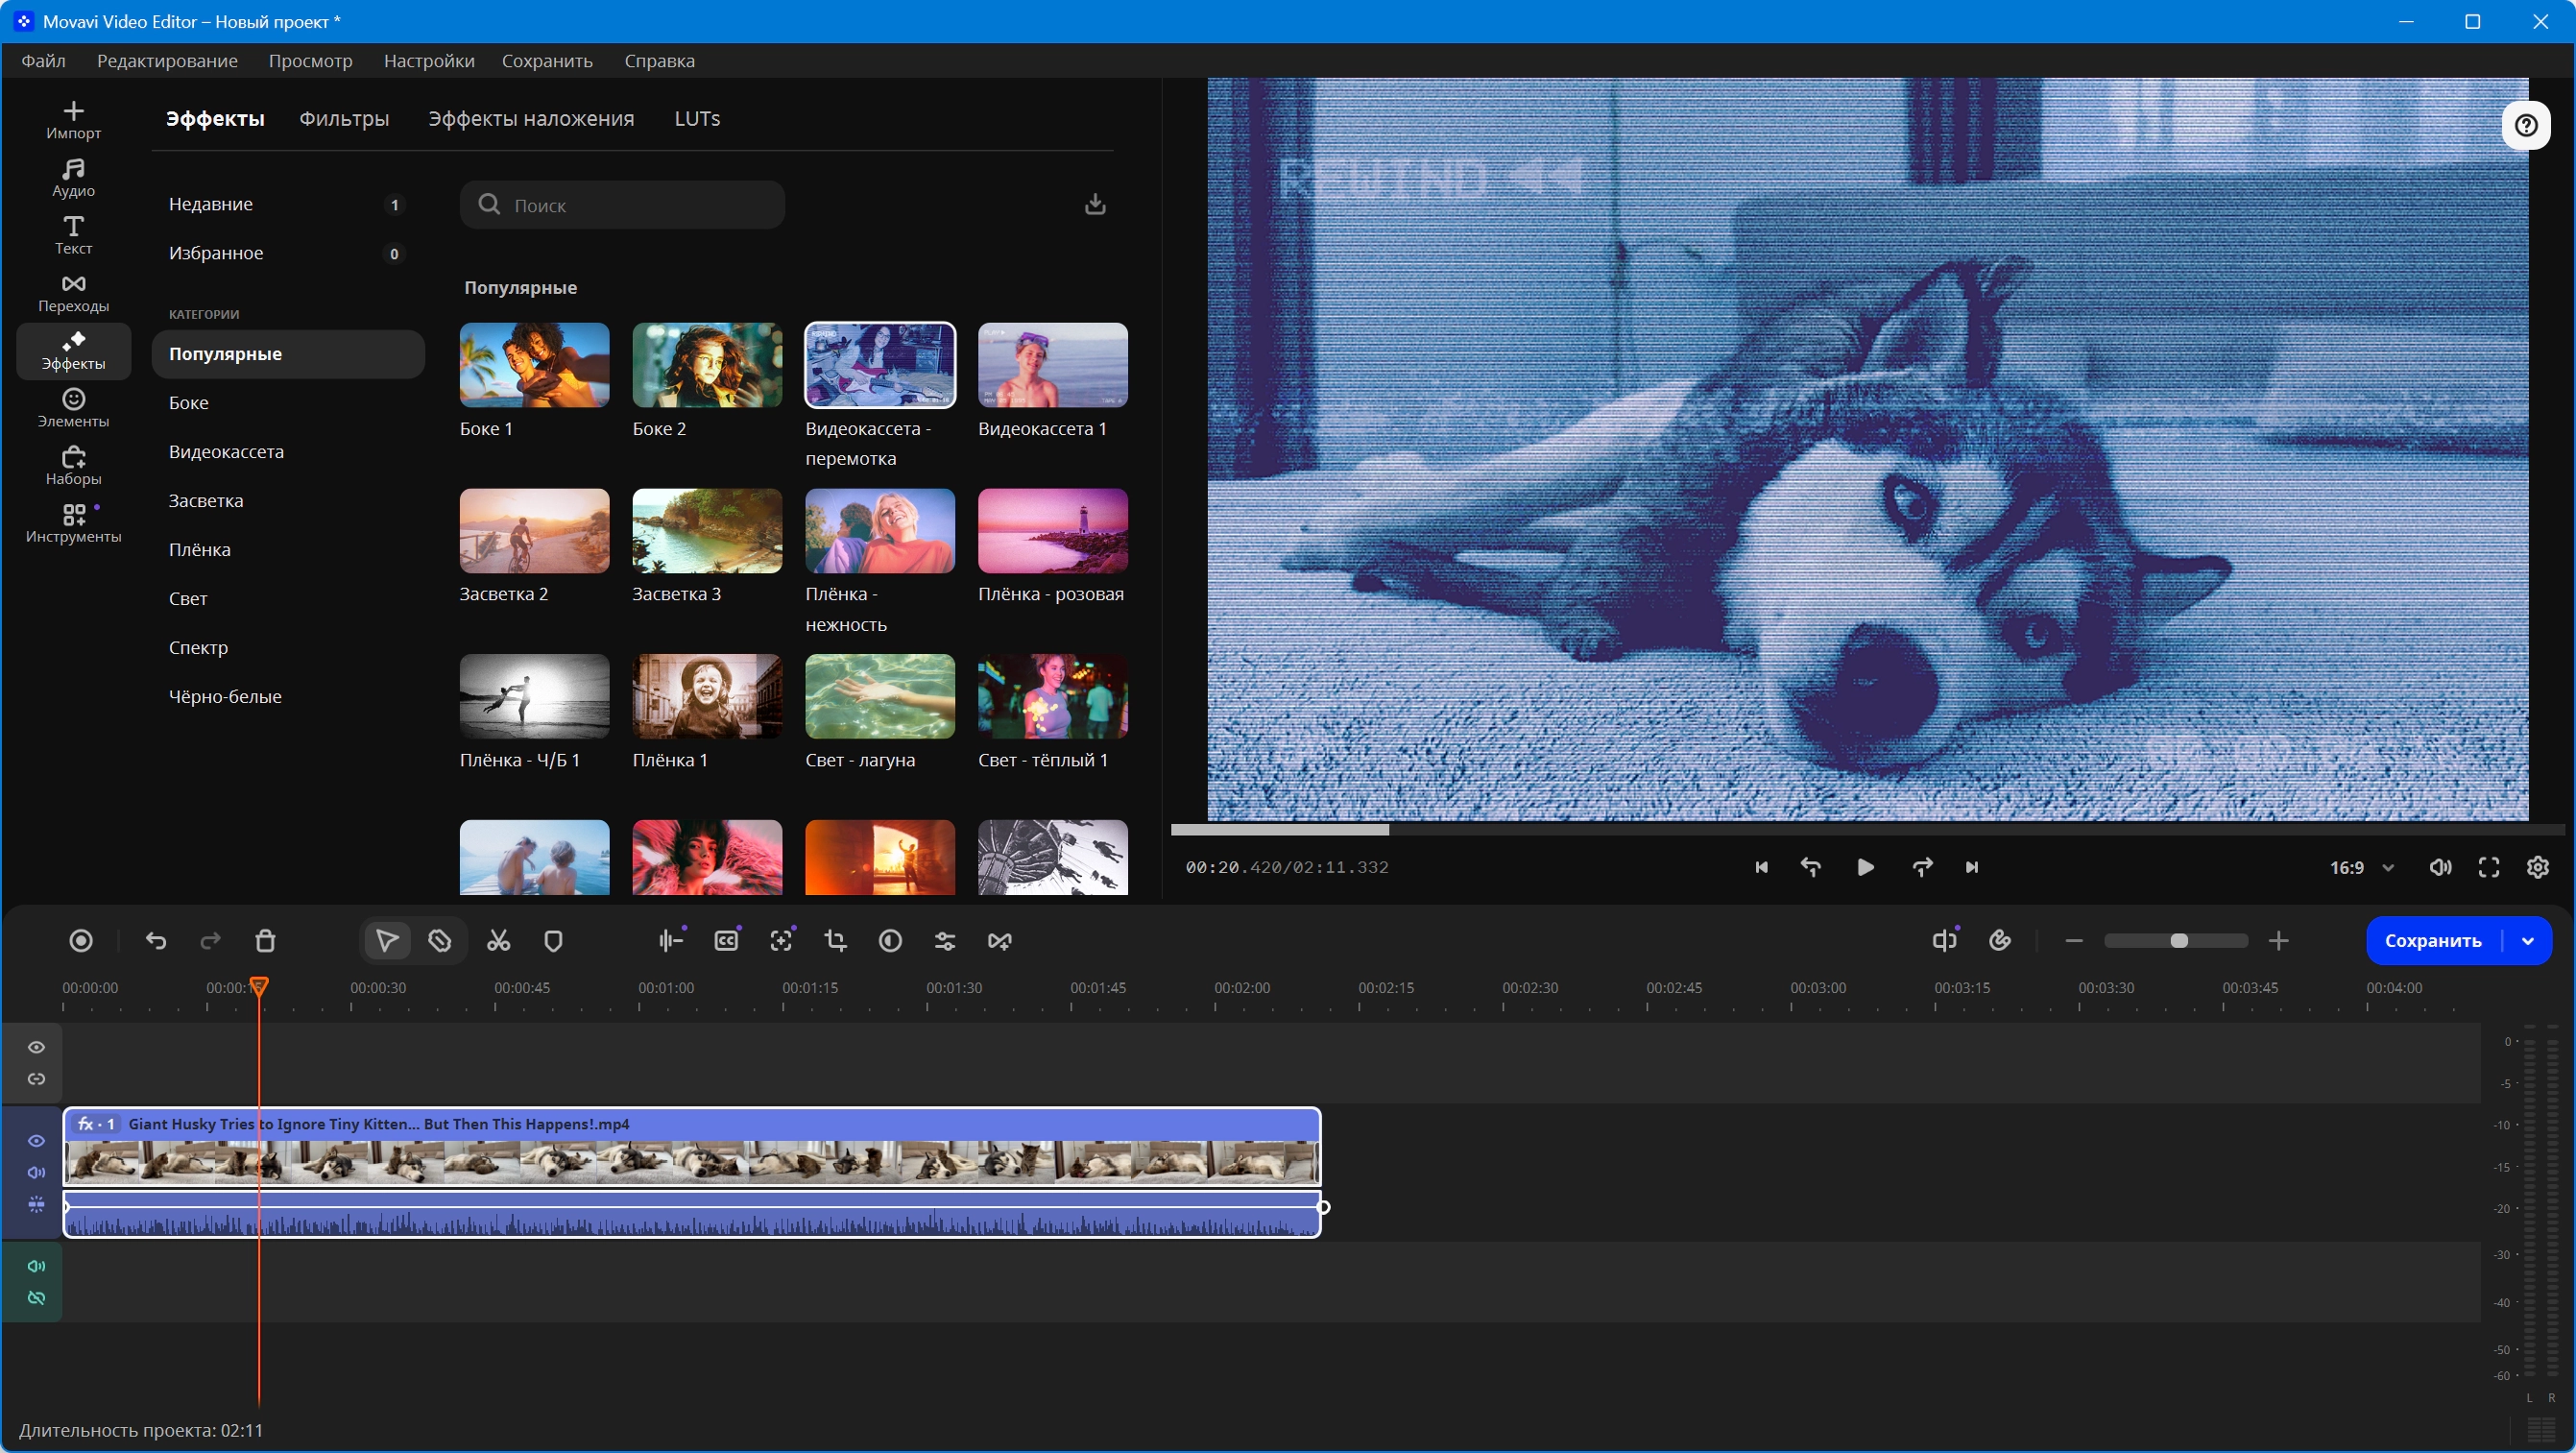Screen dimensions: 2576x1453
Task: Switch to the Filters tab
Action: point(344,119)
